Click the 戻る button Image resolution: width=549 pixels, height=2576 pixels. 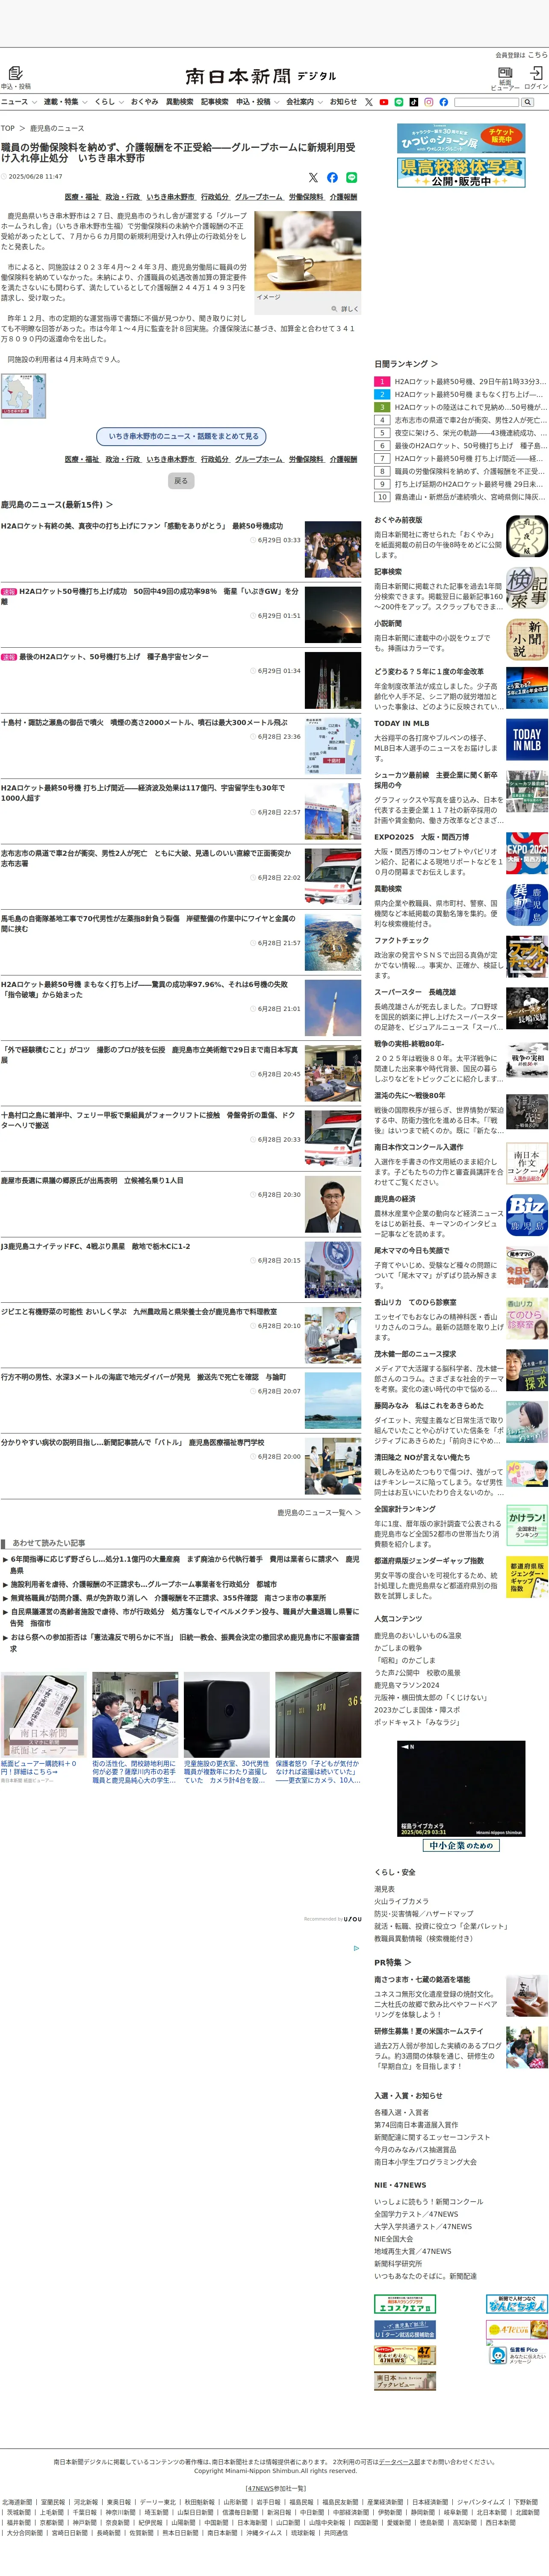(181, 481)
